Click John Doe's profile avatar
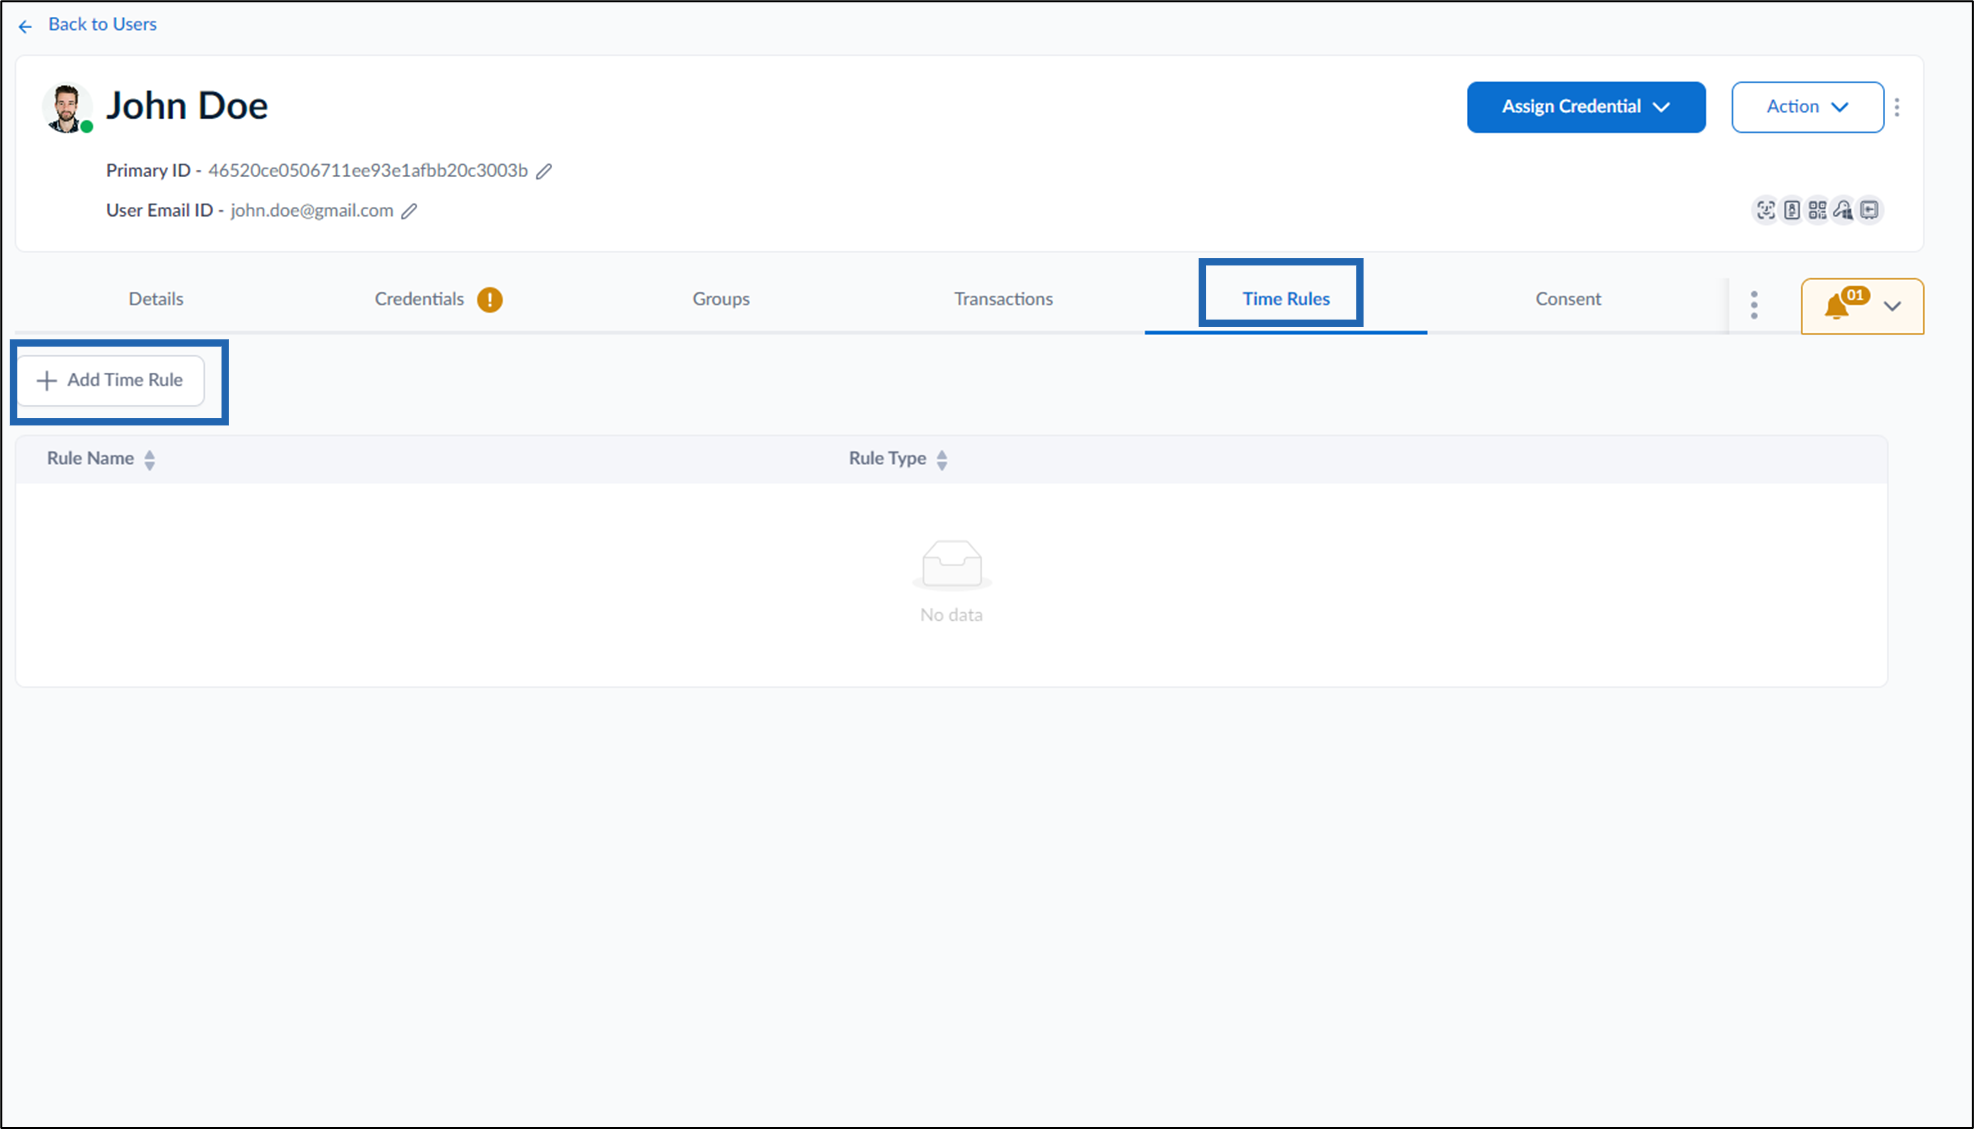 pyautogui.click(x=66, y=108)
